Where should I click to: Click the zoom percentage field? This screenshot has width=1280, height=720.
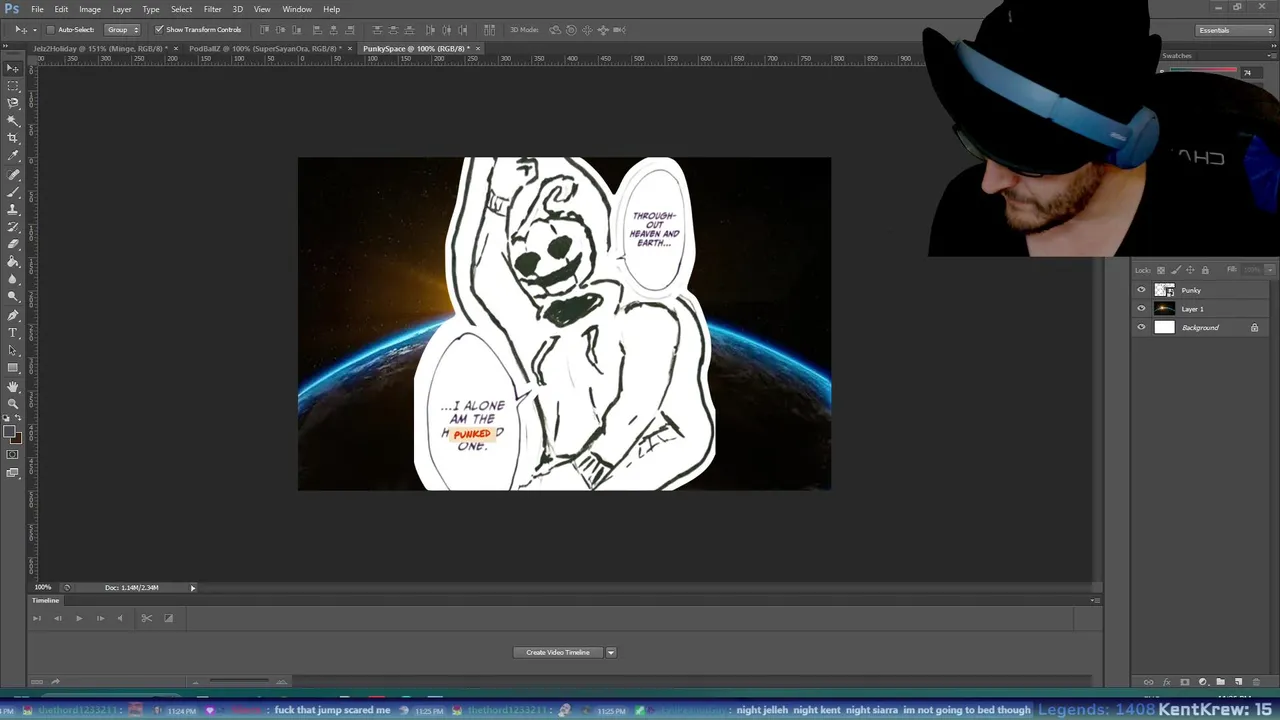pos(44,588)
